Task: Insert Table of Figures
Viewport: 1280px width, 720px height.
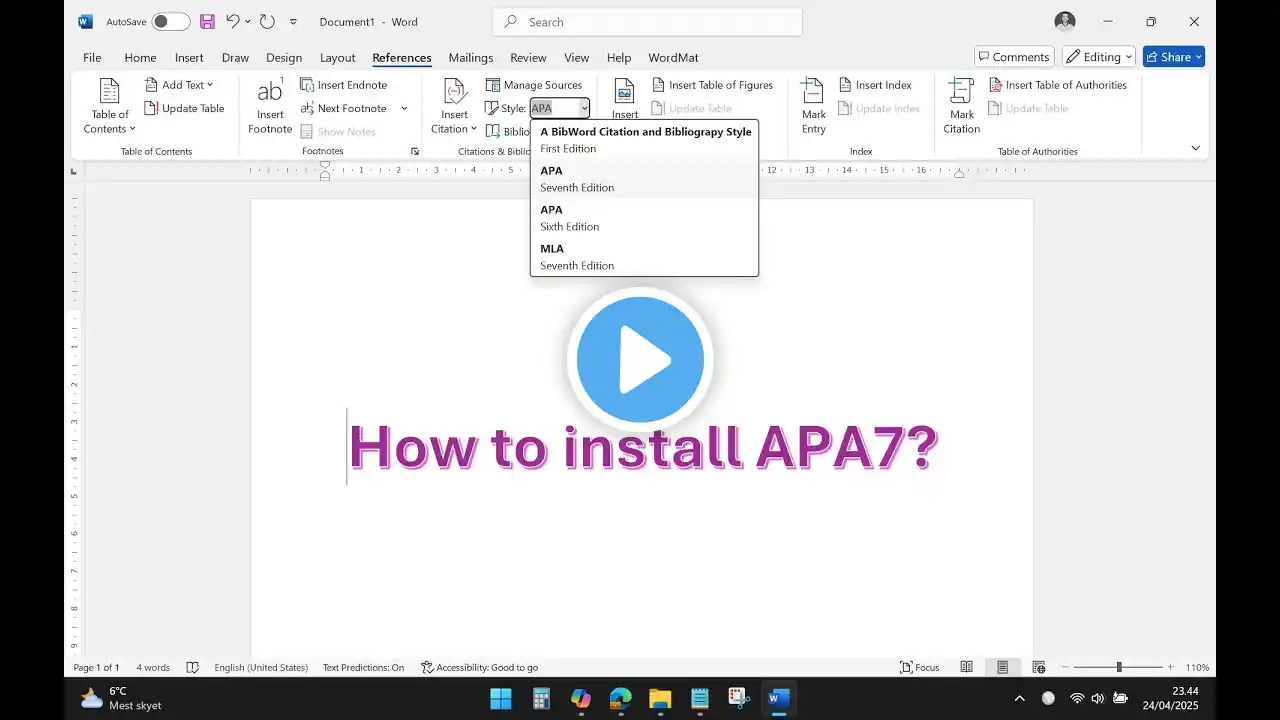Action: 713,85
